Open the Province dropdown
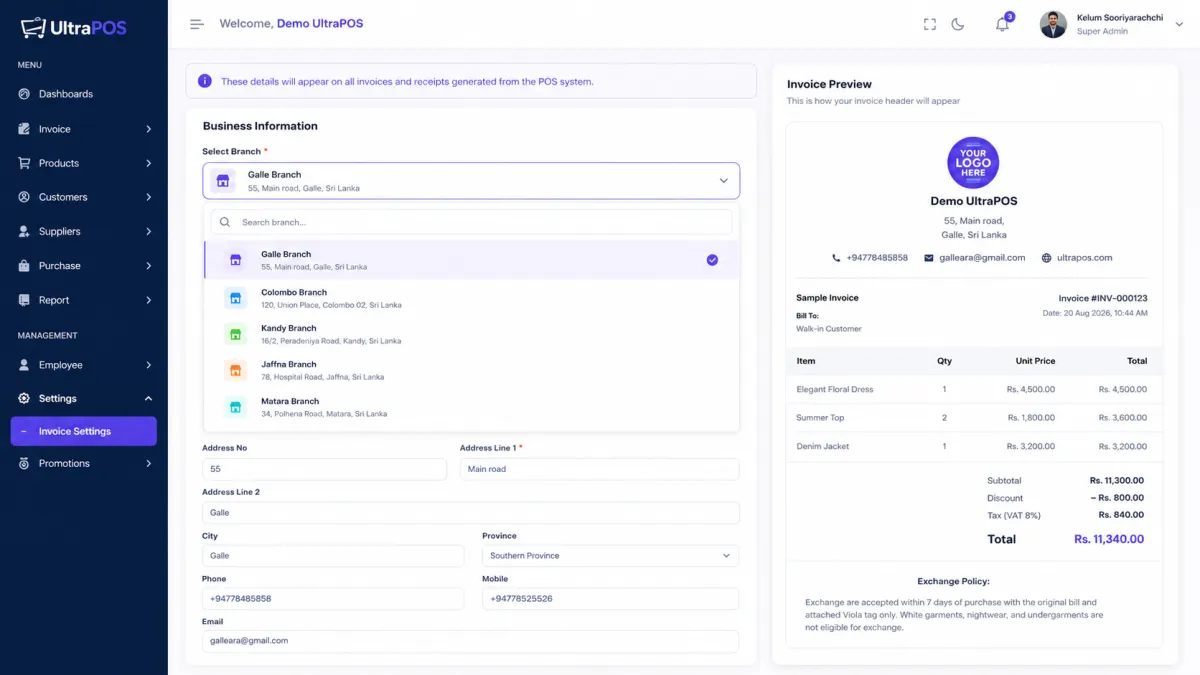The height and width of the screenshot is (675, 1200). click(610, 556)
